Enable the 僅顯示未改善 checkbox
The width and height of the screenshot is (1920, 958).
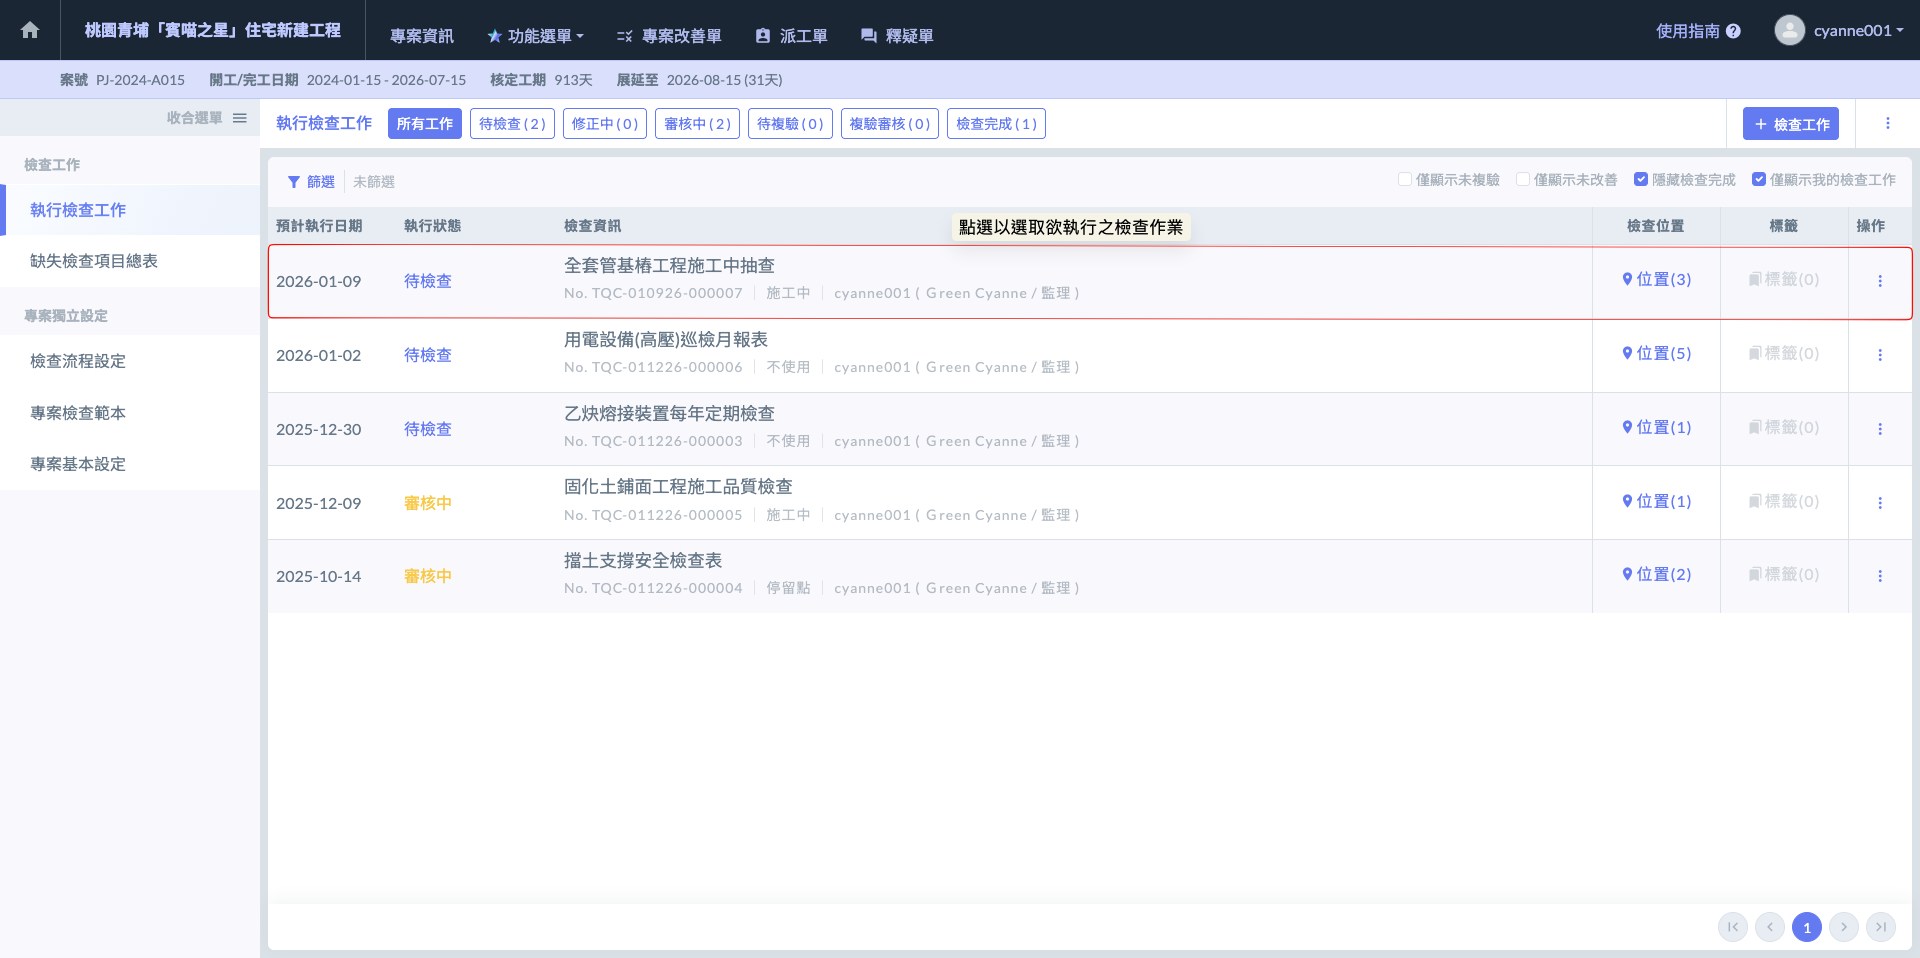pyautogui.click(x=1523, y=180)
